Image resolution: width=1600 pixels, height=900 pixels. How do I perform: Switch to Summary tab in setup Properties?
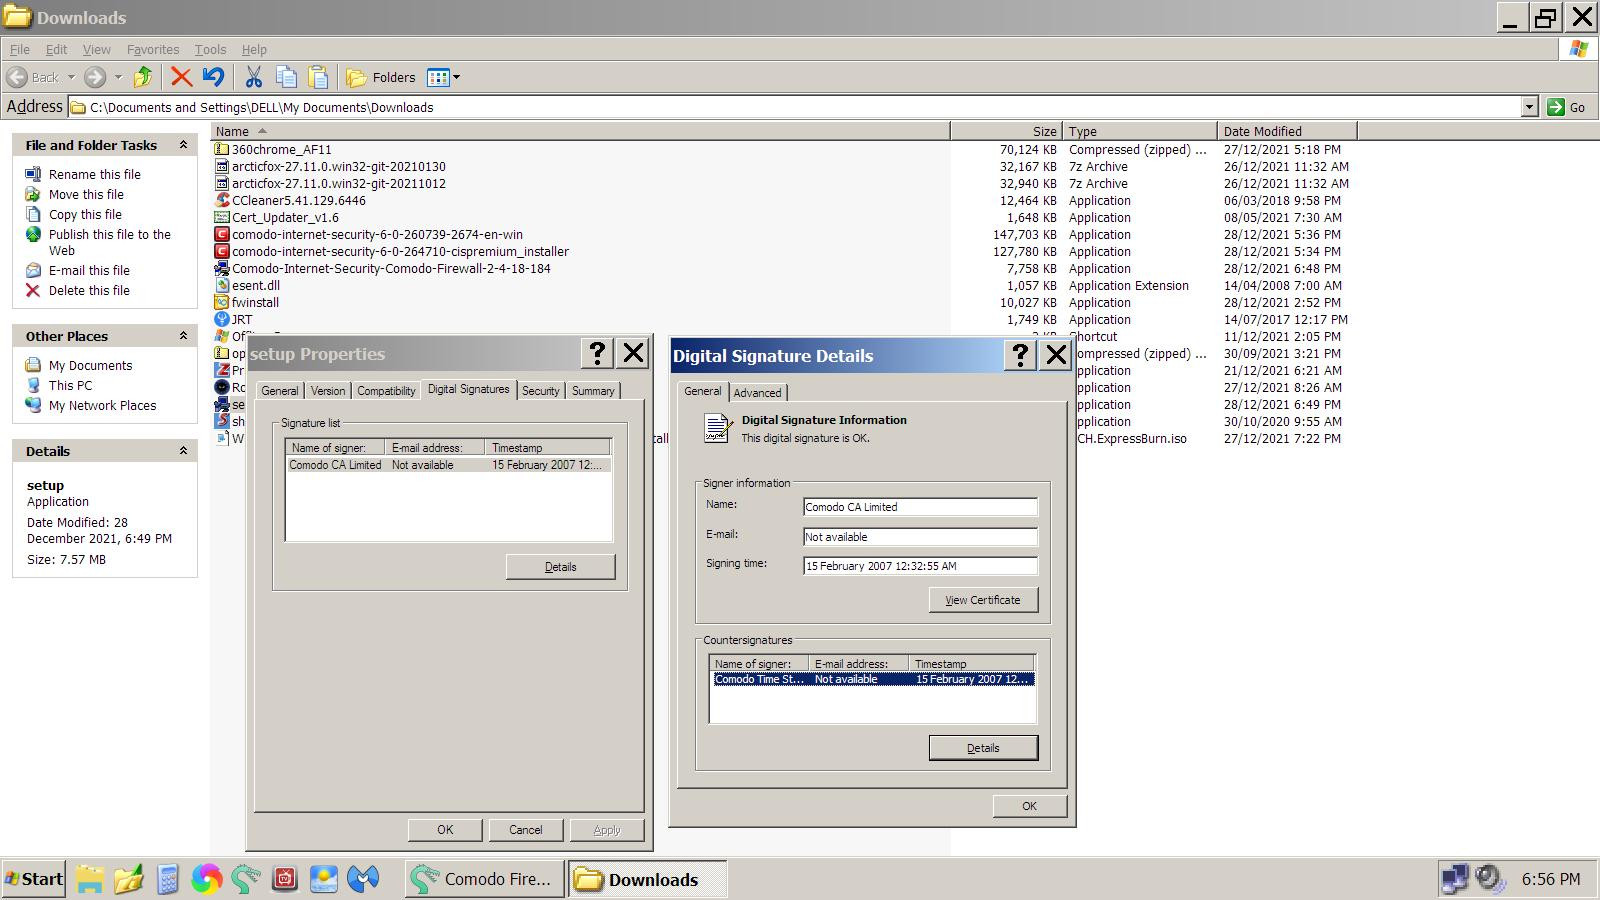(593, 391)
